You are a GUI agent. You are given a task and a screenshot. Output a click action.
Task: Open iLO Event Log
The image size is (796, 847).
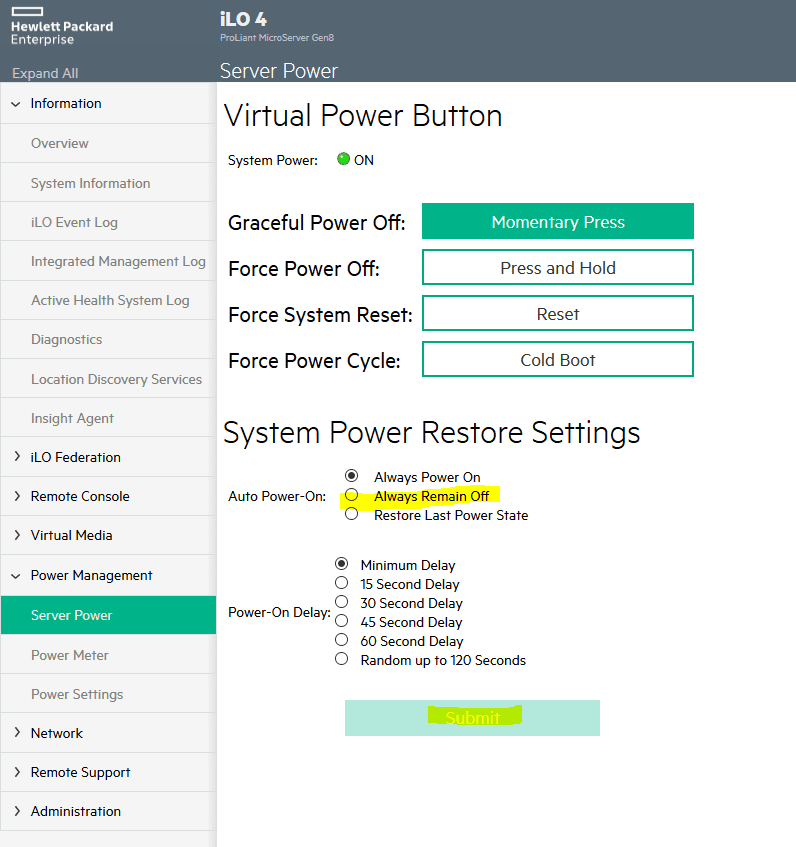point(108,222)
